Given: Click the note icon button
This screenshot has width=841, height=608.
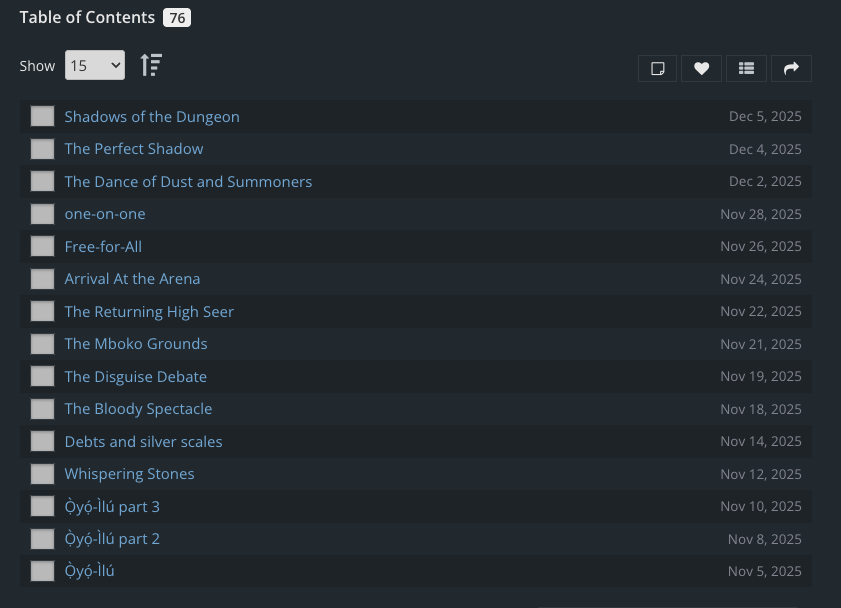Looking at the screenshot, I should (658, 68).
